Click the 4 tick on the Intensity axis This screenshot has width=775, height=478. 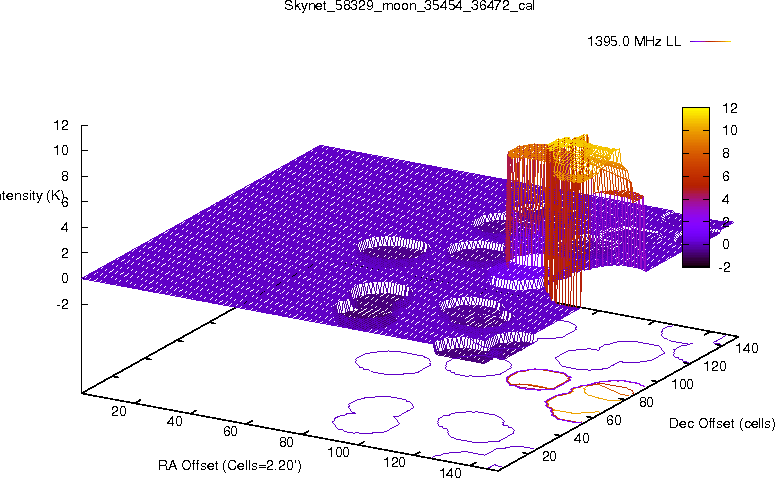point(65,227)
